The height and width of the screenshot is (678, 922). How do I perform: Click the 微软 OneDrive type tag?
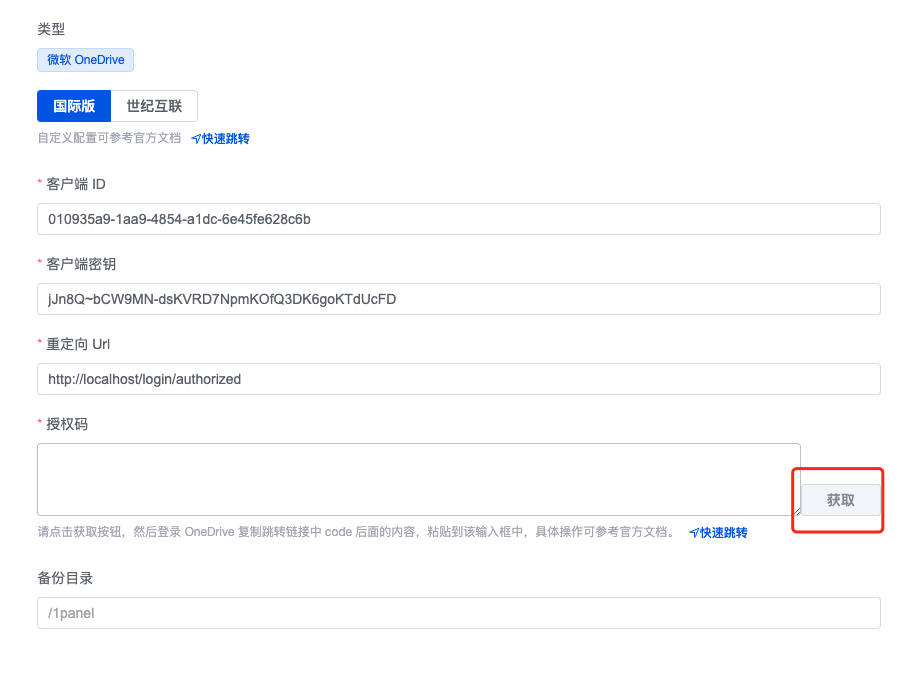(x=85, y=60)
